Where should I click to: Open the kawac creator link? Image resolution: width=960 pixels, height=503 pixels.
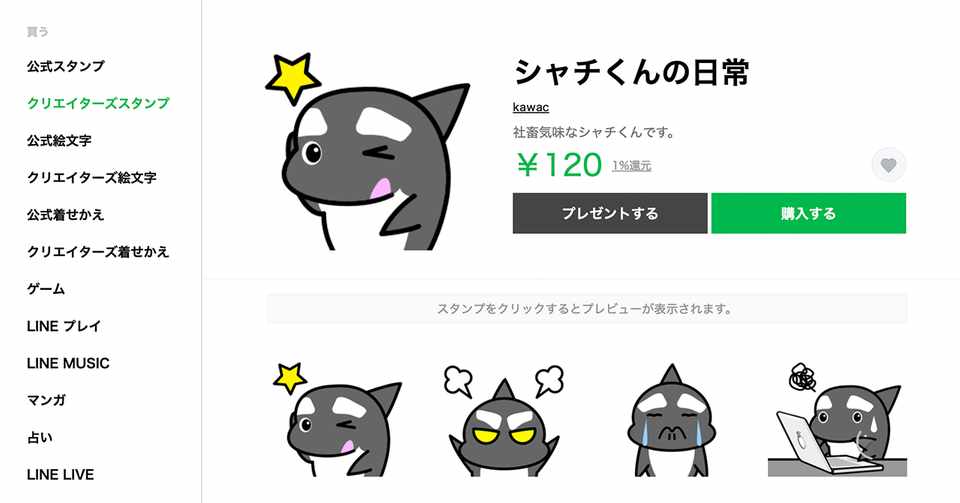coord(531,107)
